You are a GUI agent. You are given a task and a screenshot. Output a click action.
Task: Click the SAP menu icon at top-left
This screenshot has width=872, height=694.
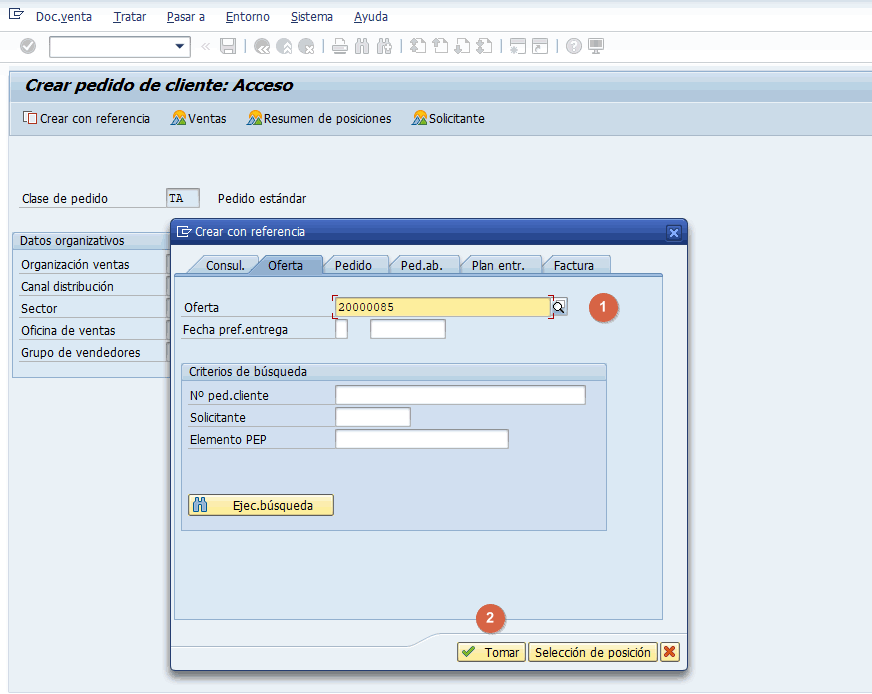tap(16, 14)
